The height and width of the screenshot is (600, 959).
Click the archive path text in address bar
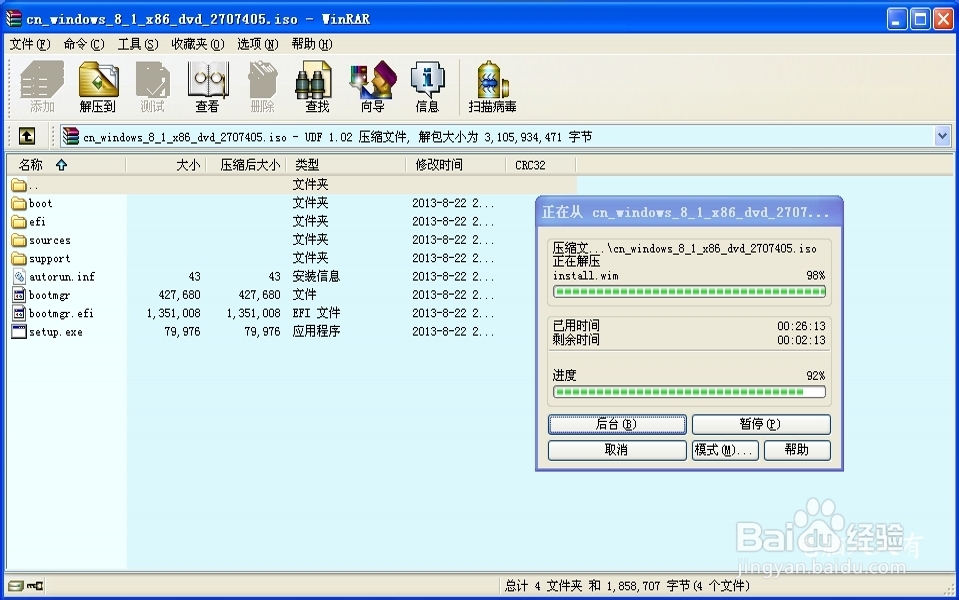tap(338, 137)
